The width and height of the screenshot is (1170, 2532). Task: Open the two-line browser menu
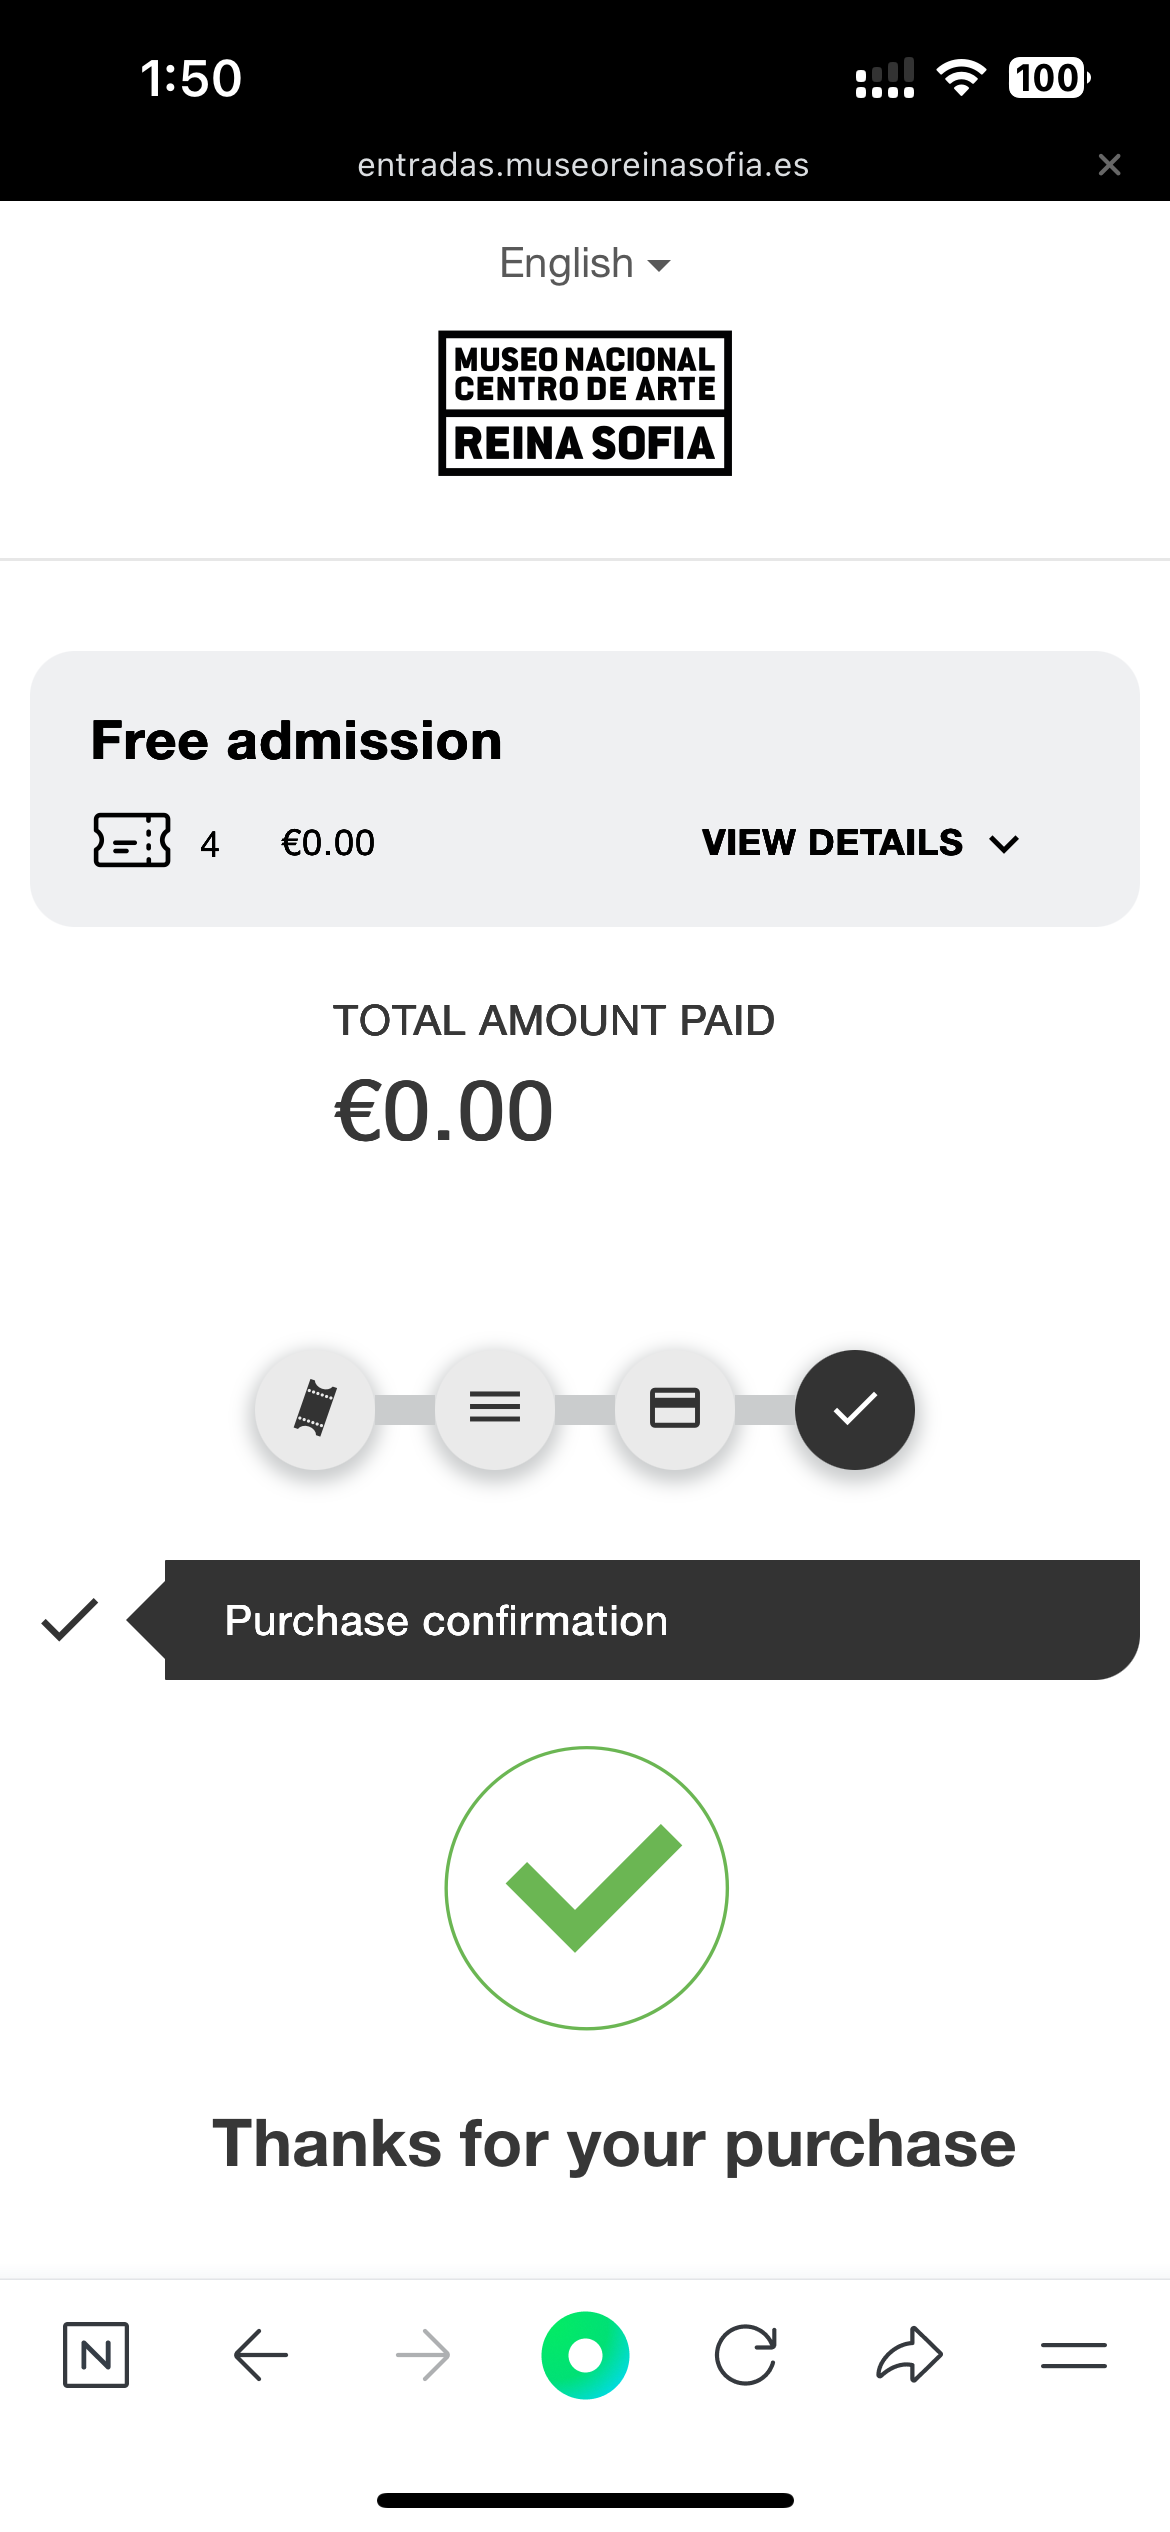point(1073,2355)
